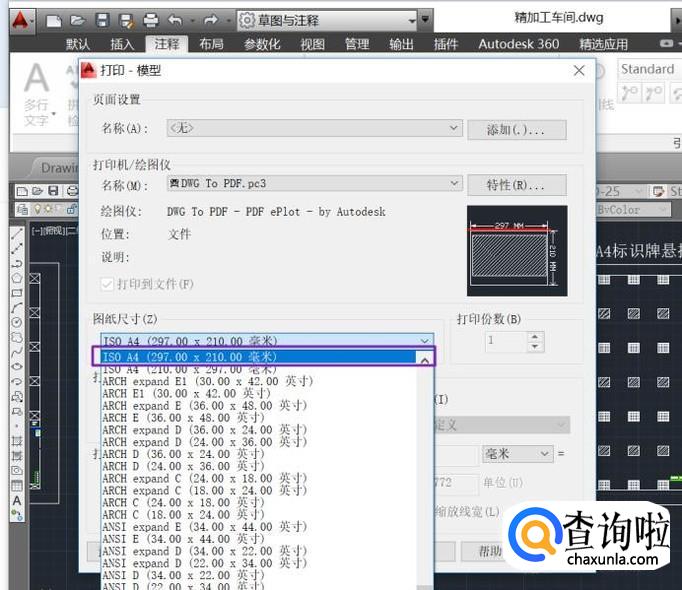Select the Multiline Text tool in the ribbon
Image resolution: width=682 pixels, height=590 pixels.
tap(37, 94)
